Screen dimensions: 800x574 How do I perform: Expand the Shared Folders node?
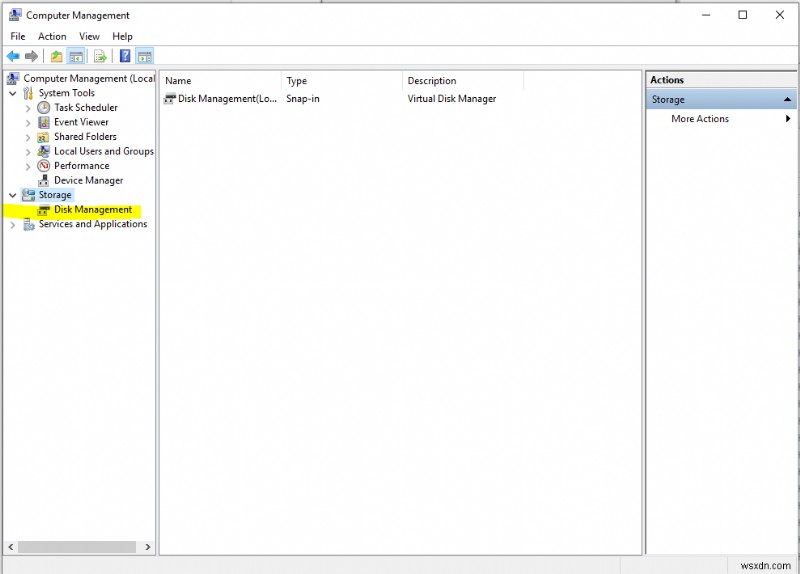pyautogui.click(x=28, y=137)
